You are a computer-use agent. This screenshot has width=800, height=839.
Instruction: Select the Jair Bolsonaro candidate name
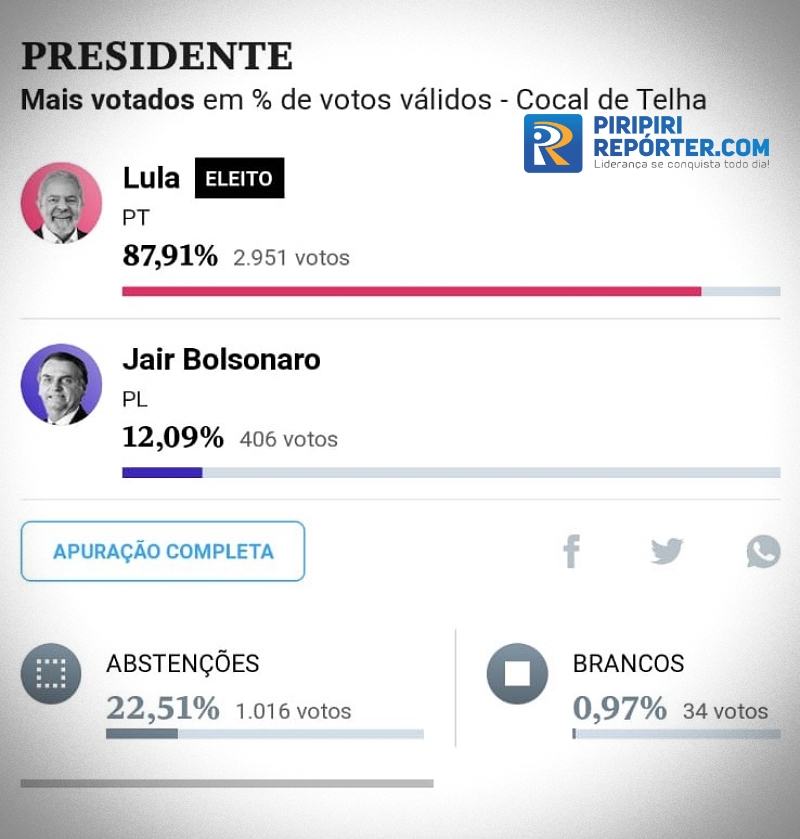pyautogui.click(x=221, y=360)
